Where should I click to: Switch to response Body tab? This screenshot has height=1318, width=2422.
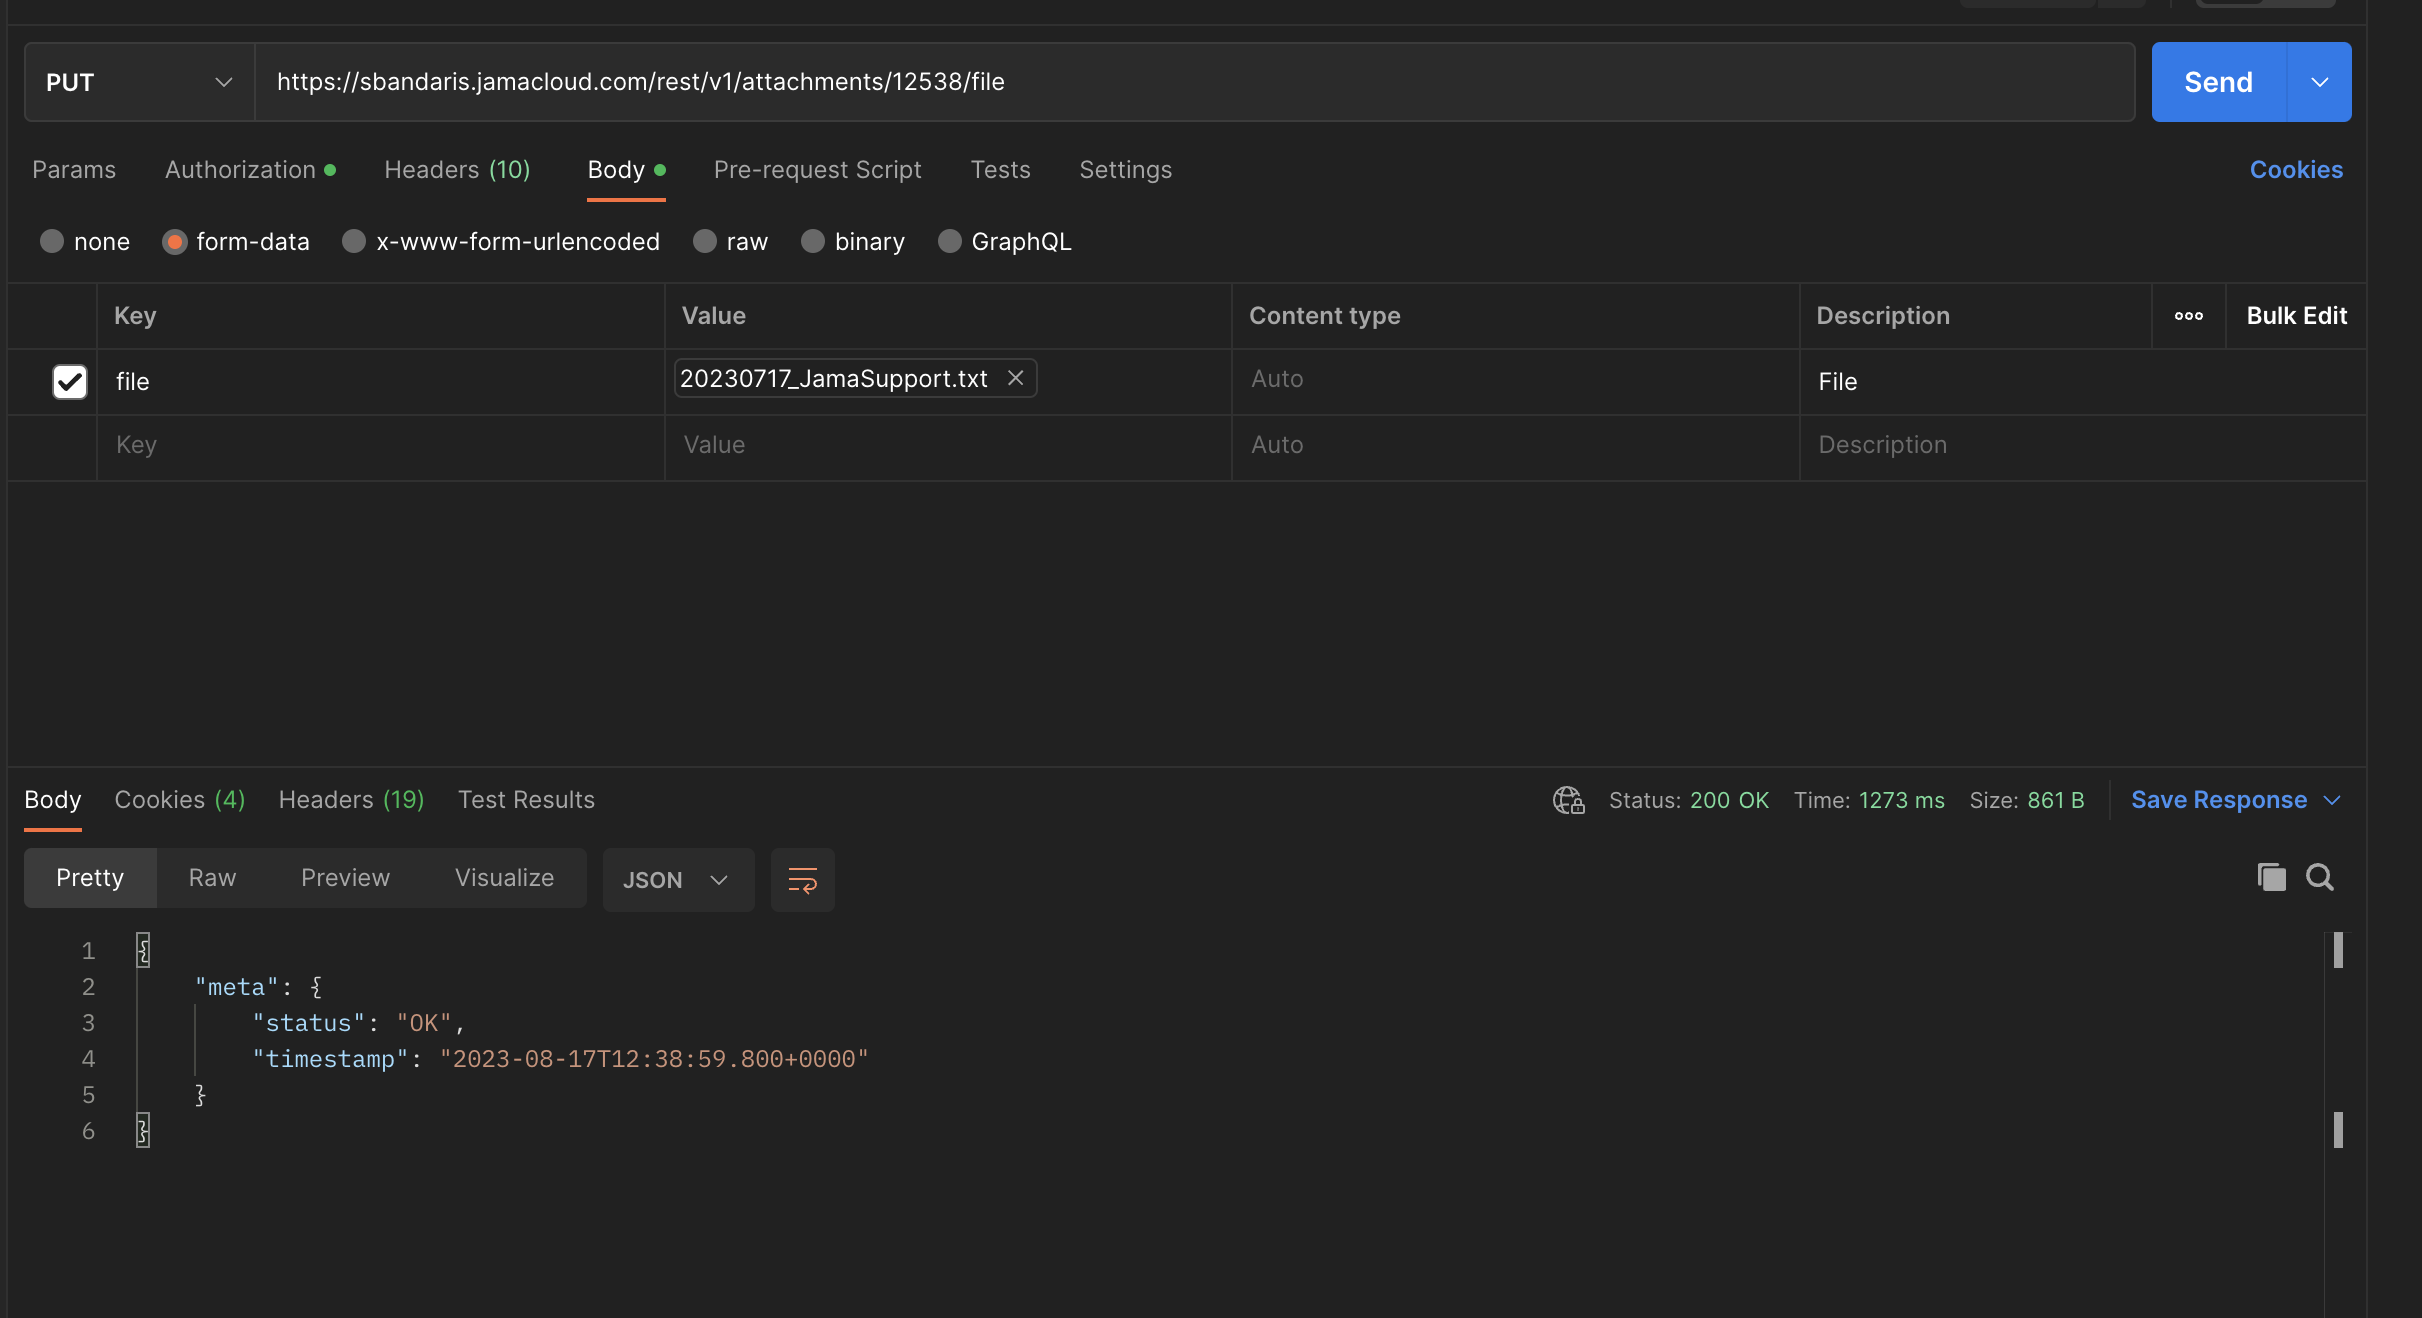53,800
